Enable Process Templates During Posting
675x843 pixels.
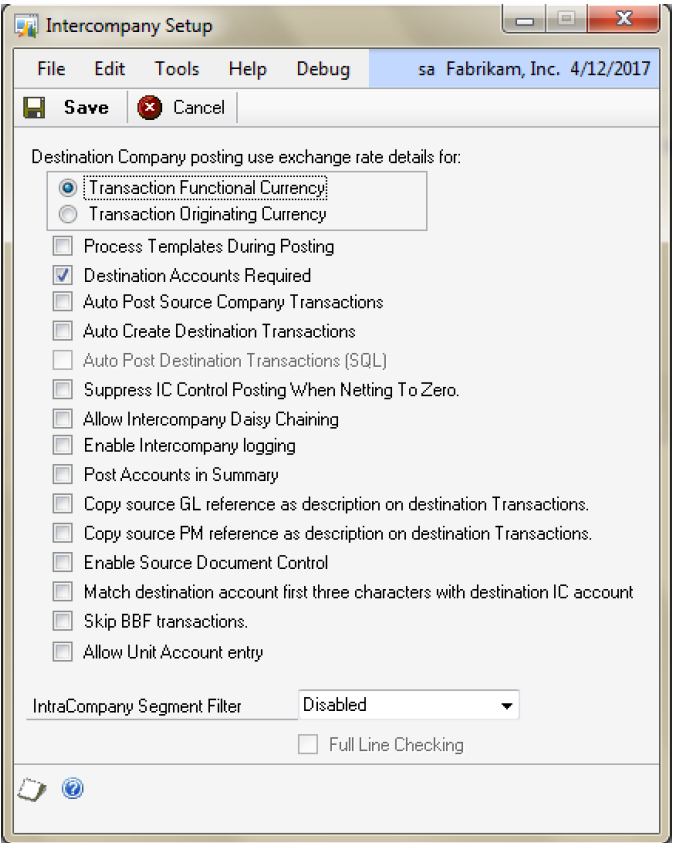[x=63, y=246]
